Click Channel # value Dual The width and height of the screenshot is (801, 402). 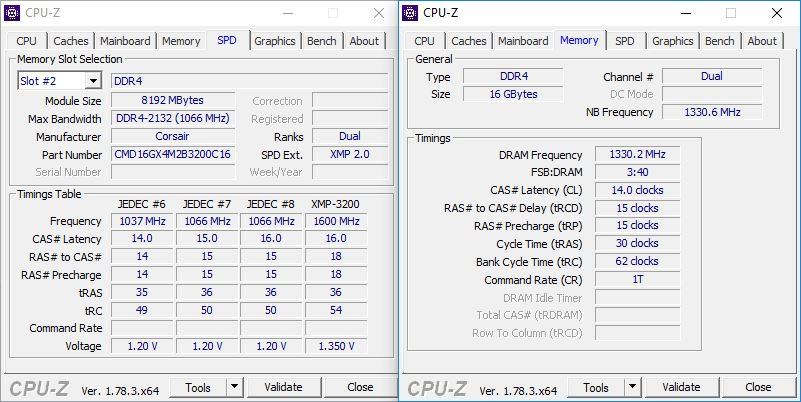(712, 76)
